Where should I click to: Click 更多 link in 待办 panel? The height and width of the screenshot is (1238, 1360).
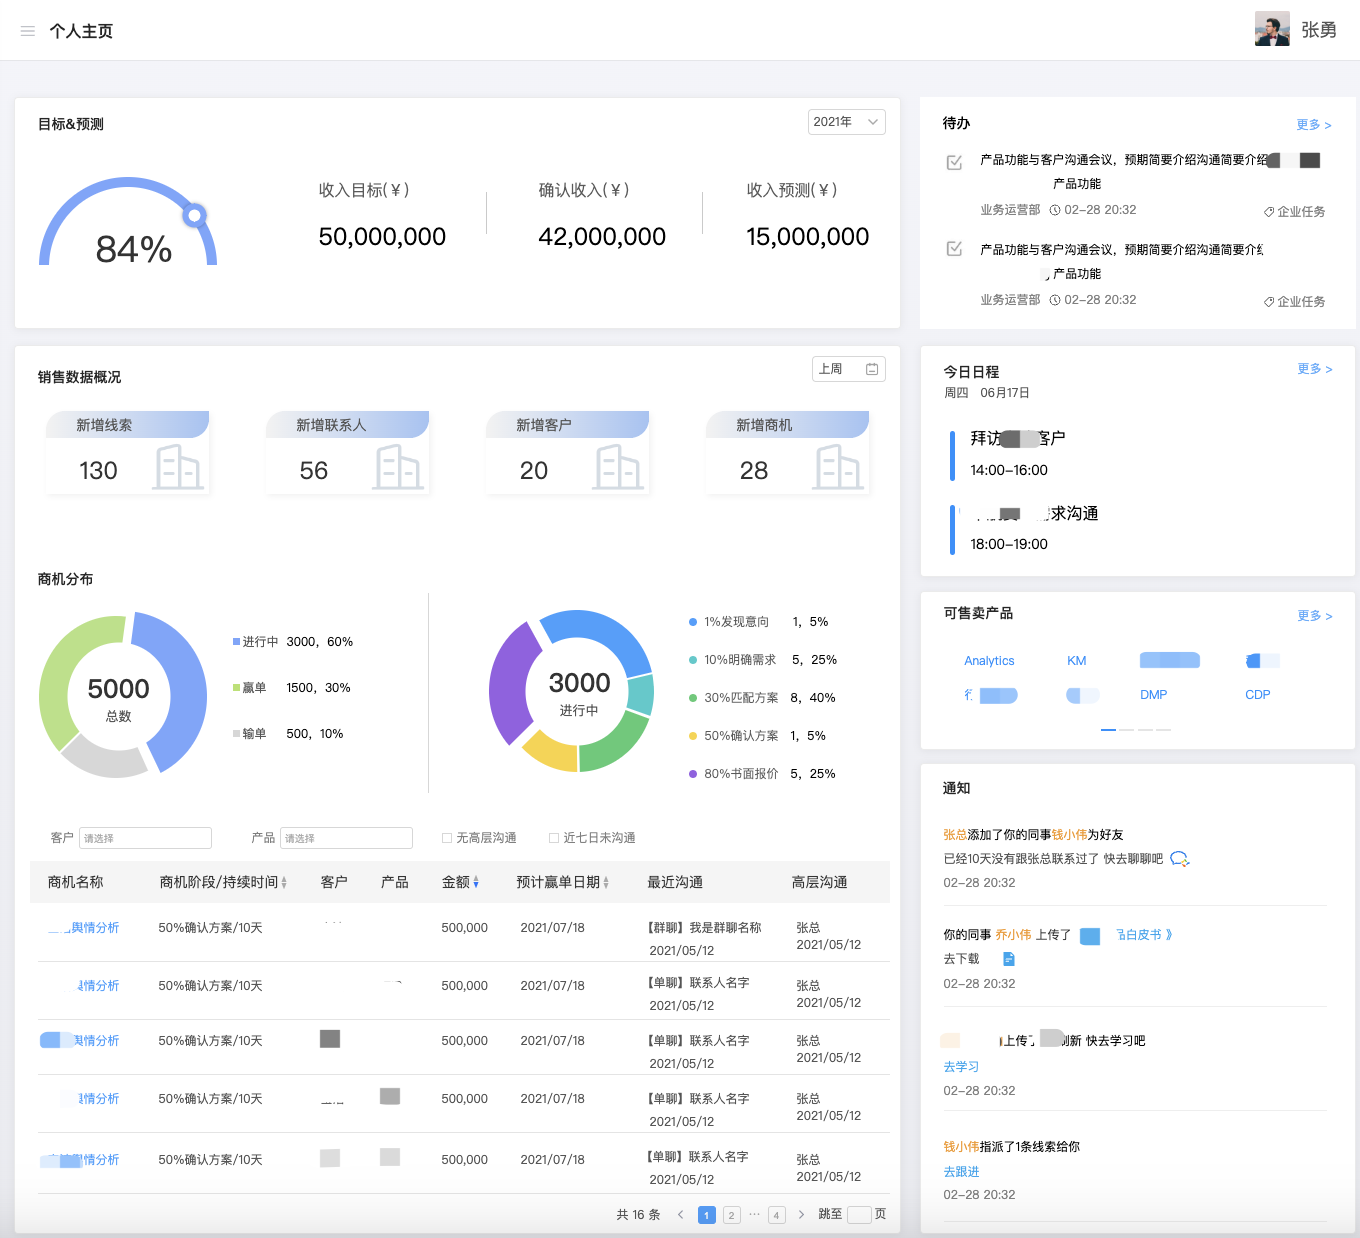1314,125
